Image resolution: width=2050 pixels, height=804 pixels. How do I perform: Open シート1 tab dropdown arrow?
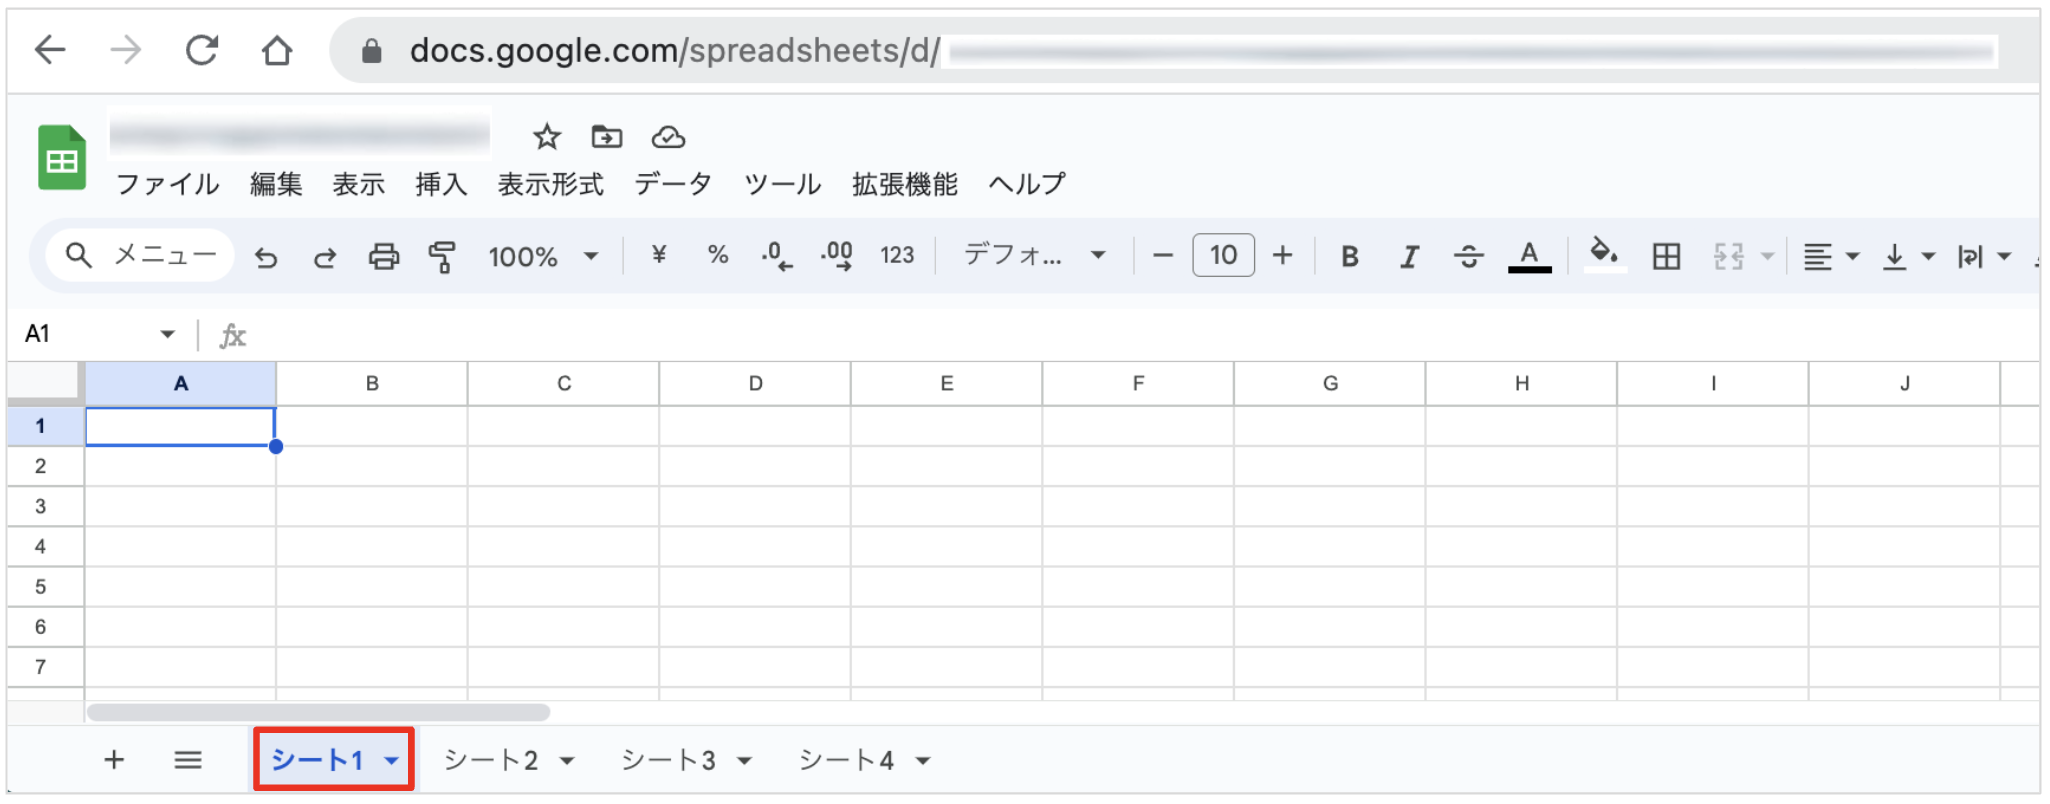[391, 761]
